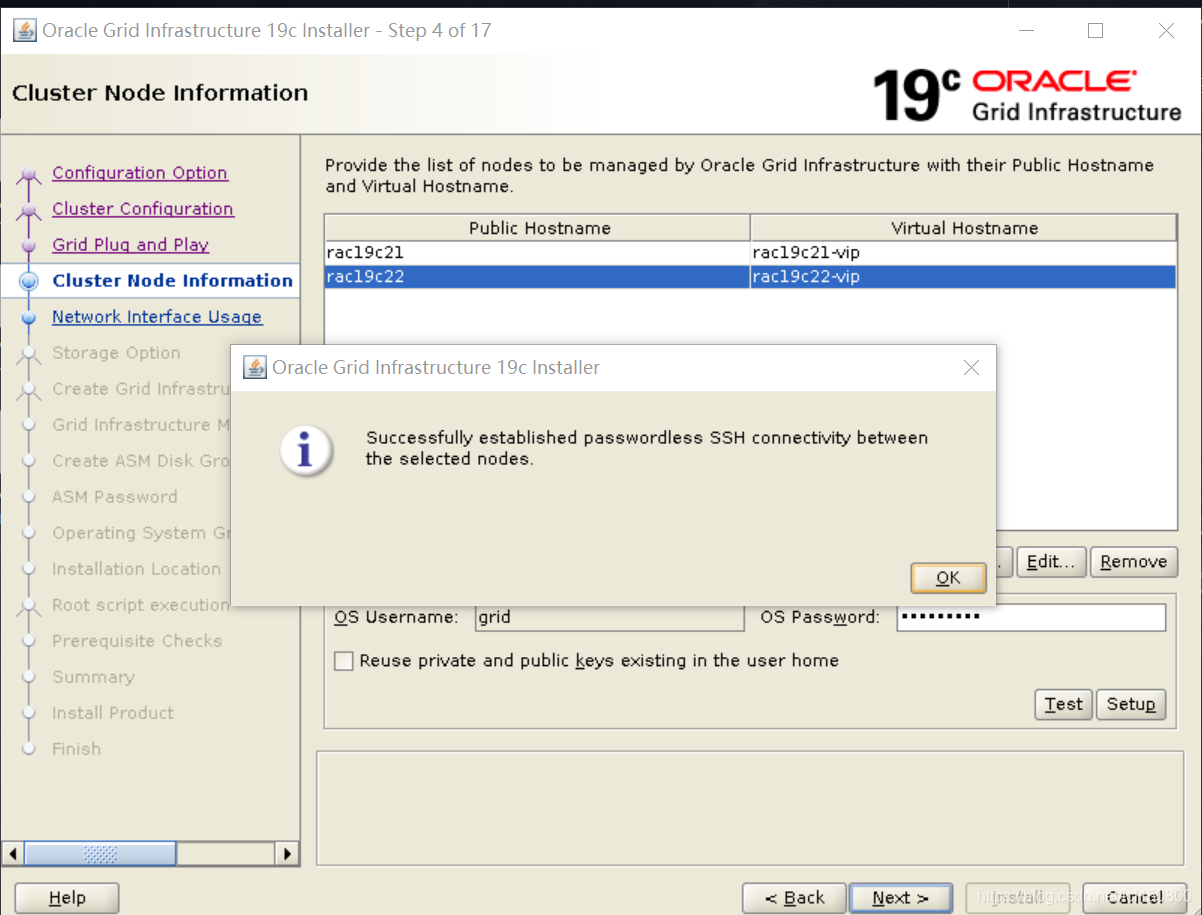Click the right arrow of the sidebar scrollbar
The image size is (1202, 915).
coord(287,854)
